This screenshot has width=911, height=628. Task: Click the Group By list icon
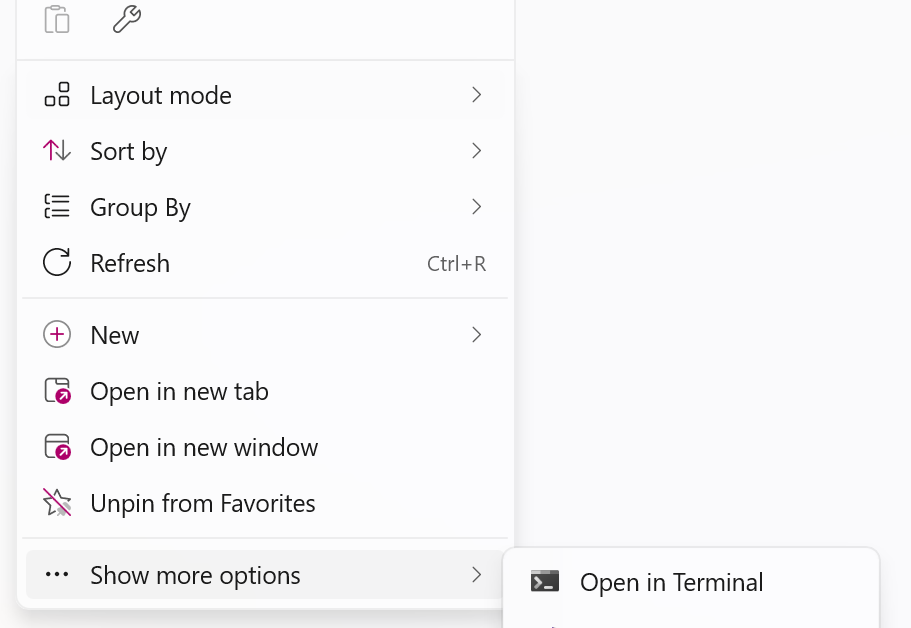[57, 207]
